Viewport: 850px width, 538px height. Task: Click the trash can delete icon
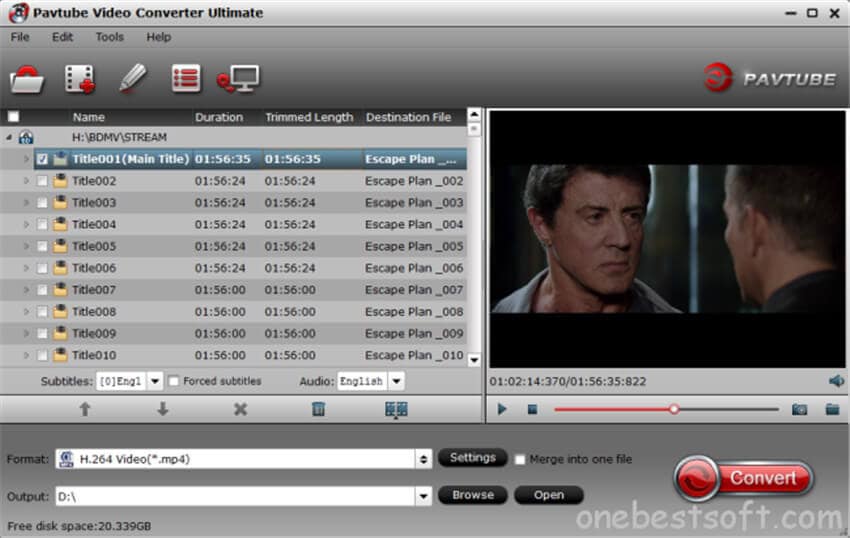point(319,409)
